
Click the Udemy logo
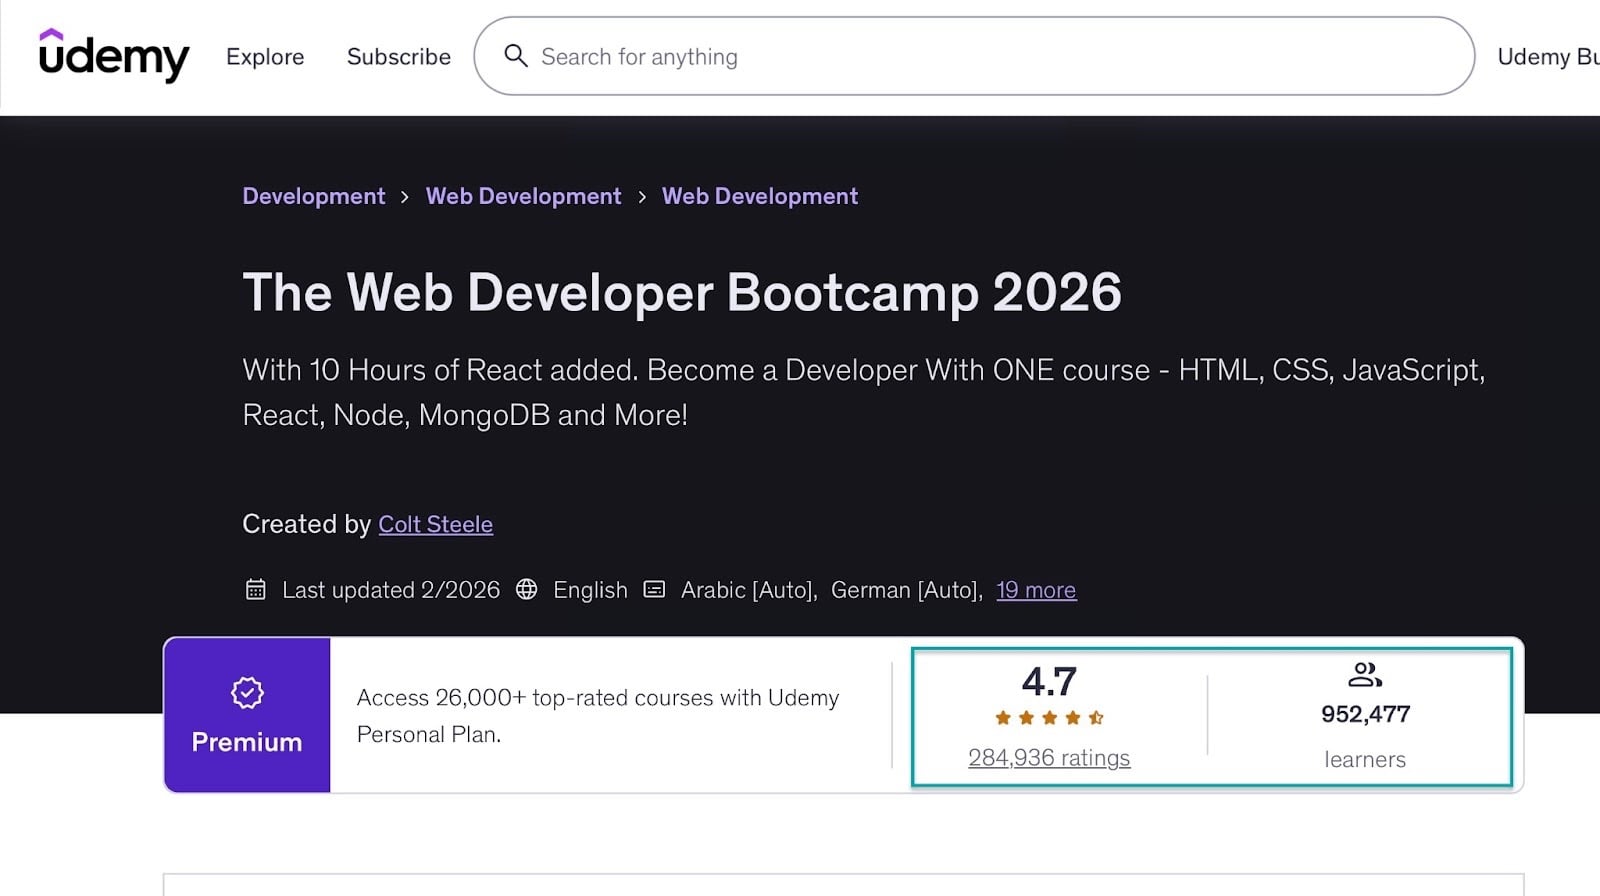113,55
